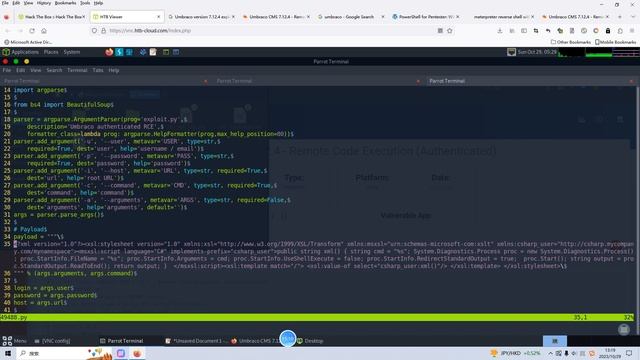Open Other Bookmarks folder

coord(571,42)
